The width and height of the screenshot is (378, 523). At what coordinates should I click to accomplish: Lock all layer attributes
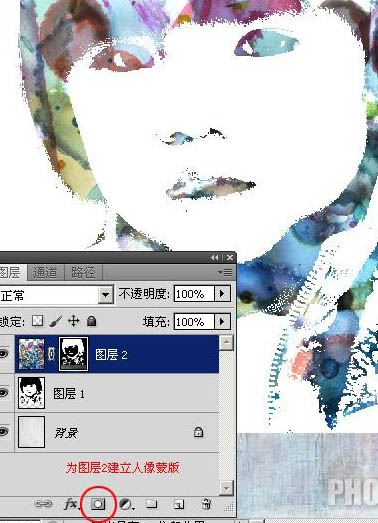click(x=91, y=321)
